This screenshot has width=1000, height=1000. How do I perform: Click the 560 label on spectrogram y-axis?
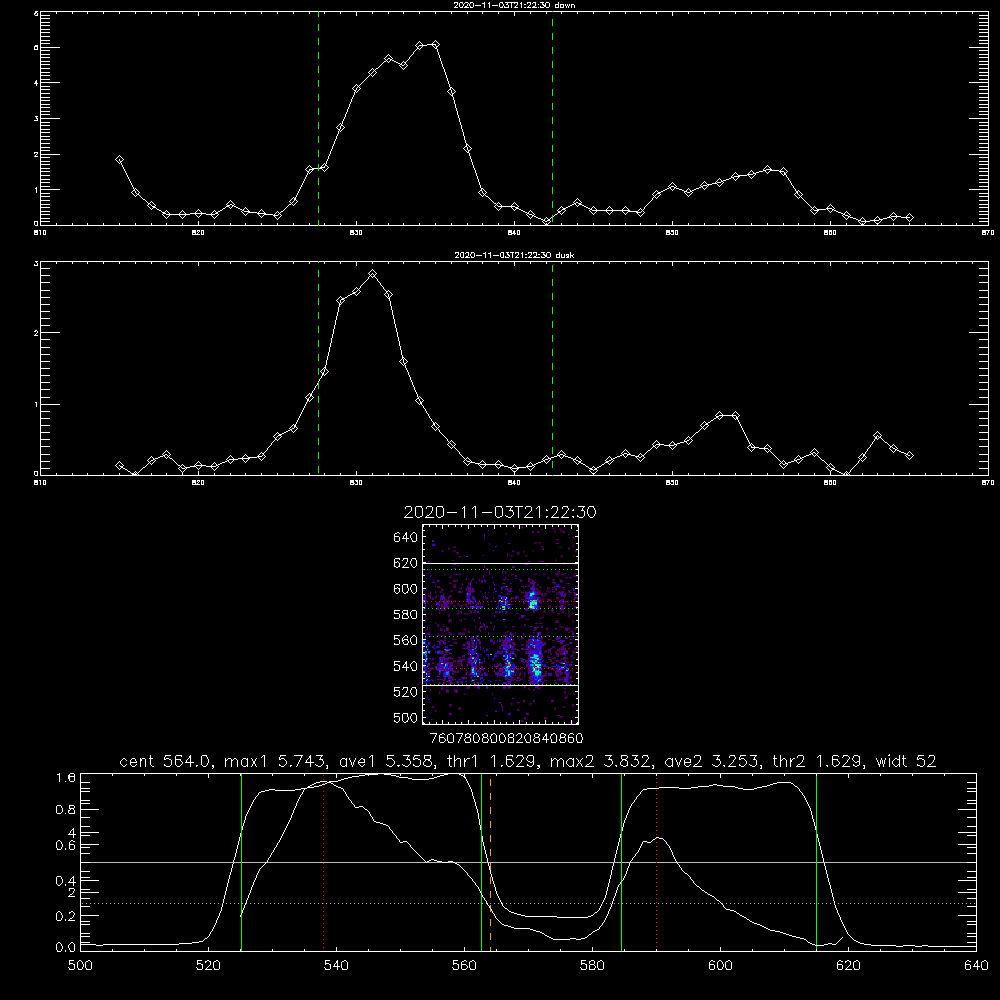pos(406,640)
